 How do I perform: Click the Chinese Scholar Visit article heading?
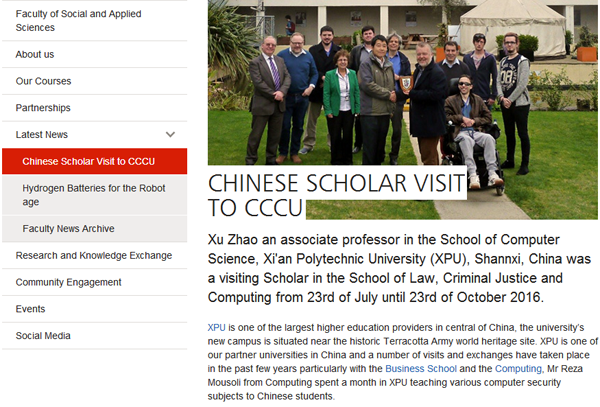click(x=336, y=194)
